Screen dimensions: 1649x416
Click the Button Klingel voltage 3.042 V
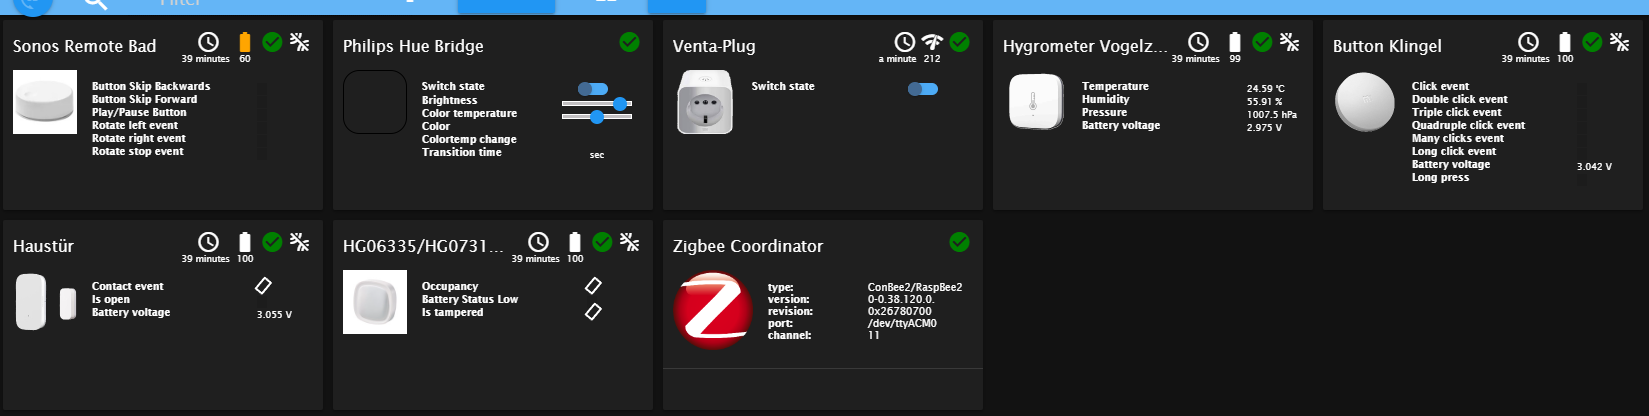tap(1594, 167)
